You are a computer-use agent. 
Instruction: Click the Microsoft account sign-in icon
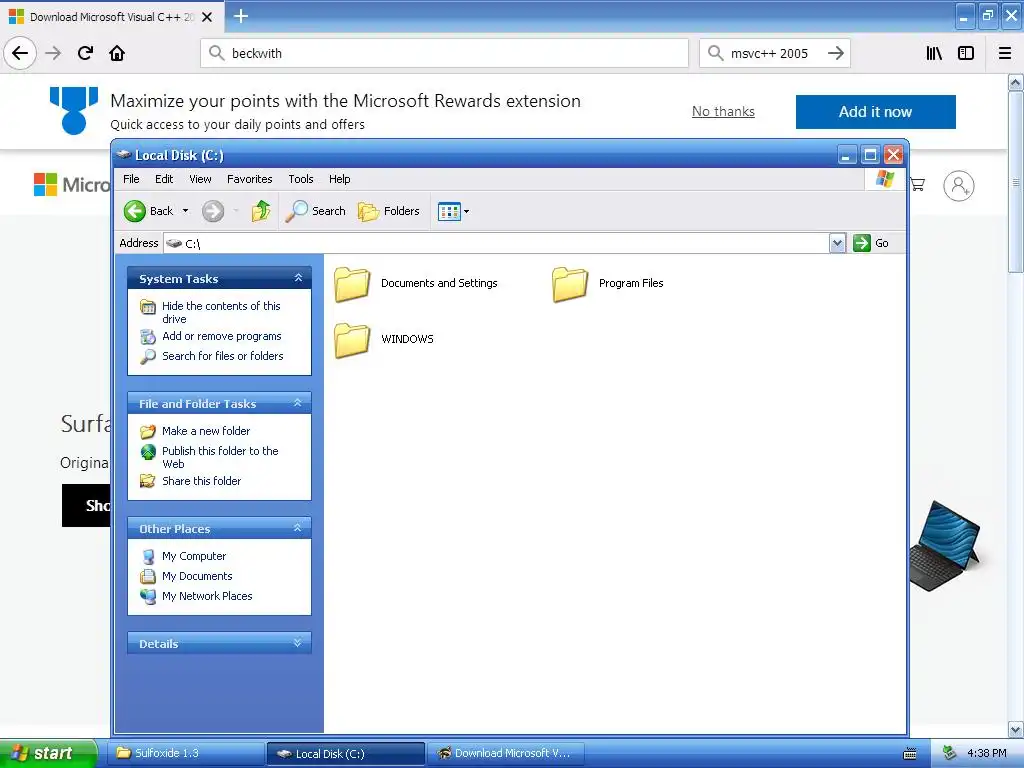pos(959,186)
